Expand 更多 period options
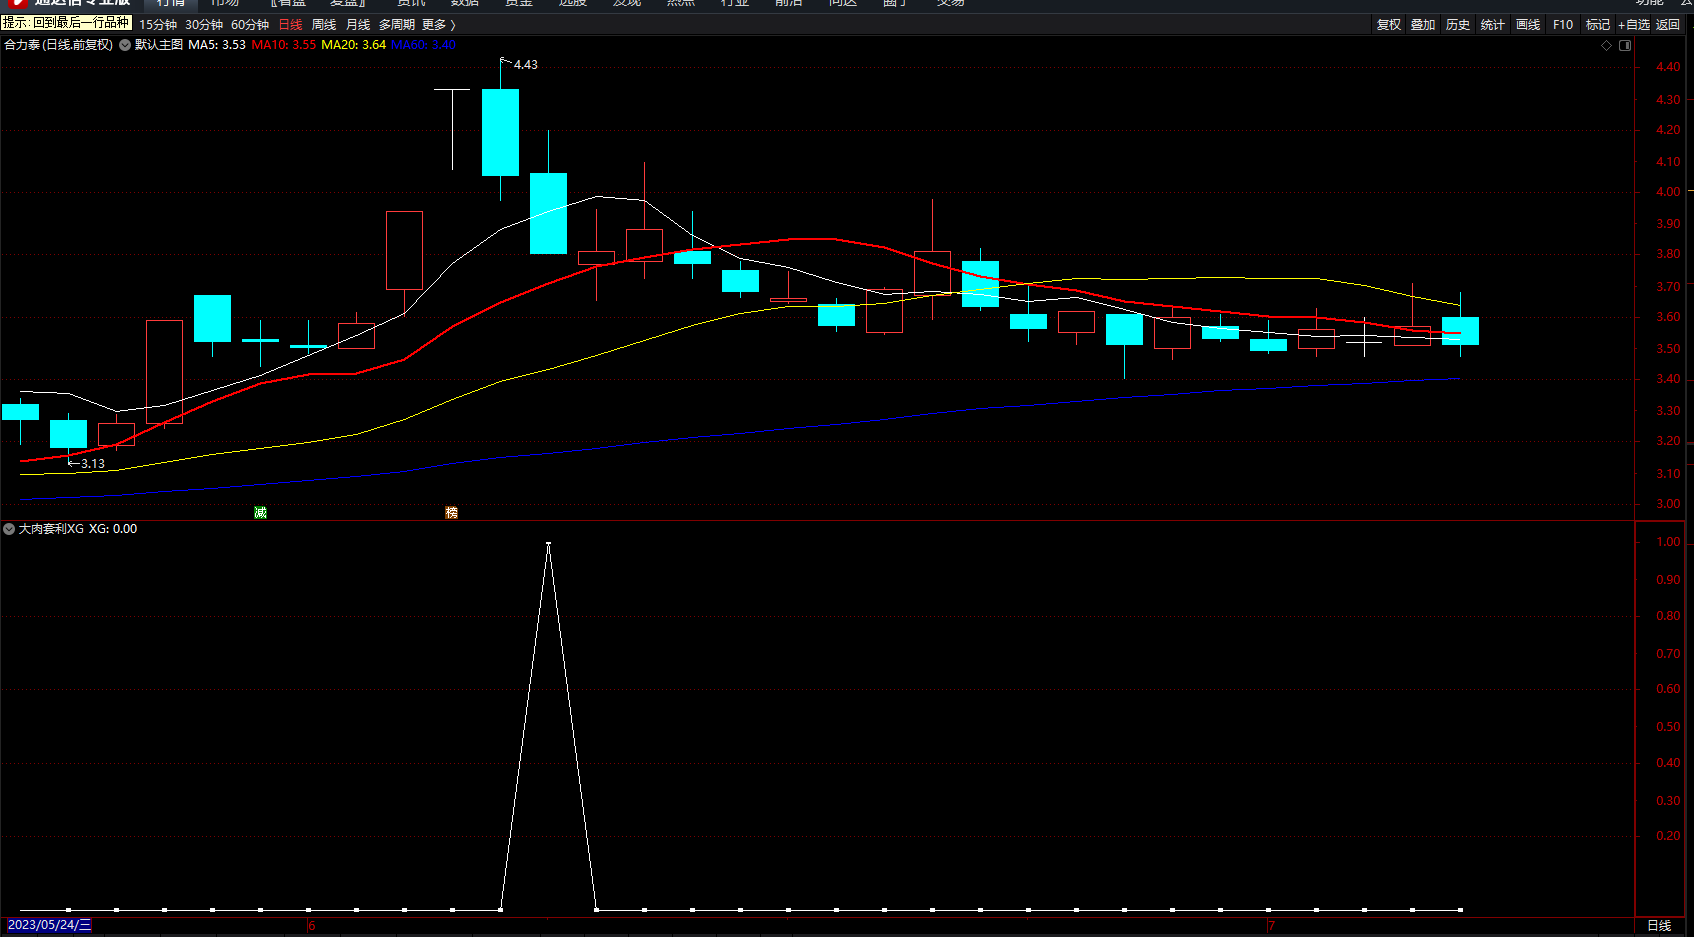Viewport: 1694px width, 937px height. [x=438, y=25]
